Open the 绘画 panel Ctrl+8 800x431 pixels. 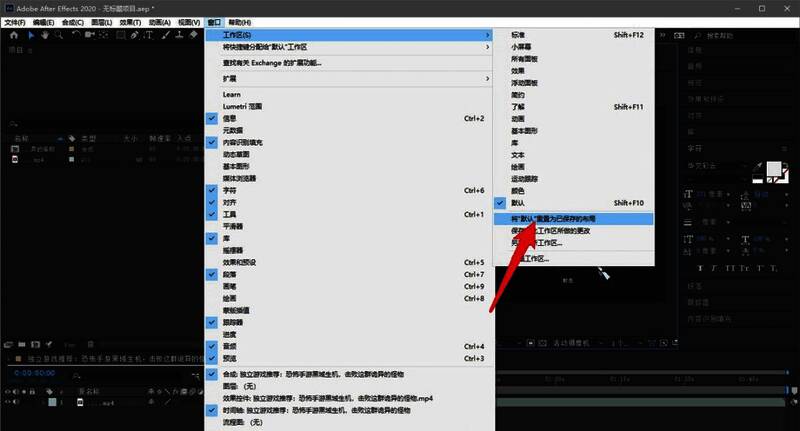click(348, 298)
